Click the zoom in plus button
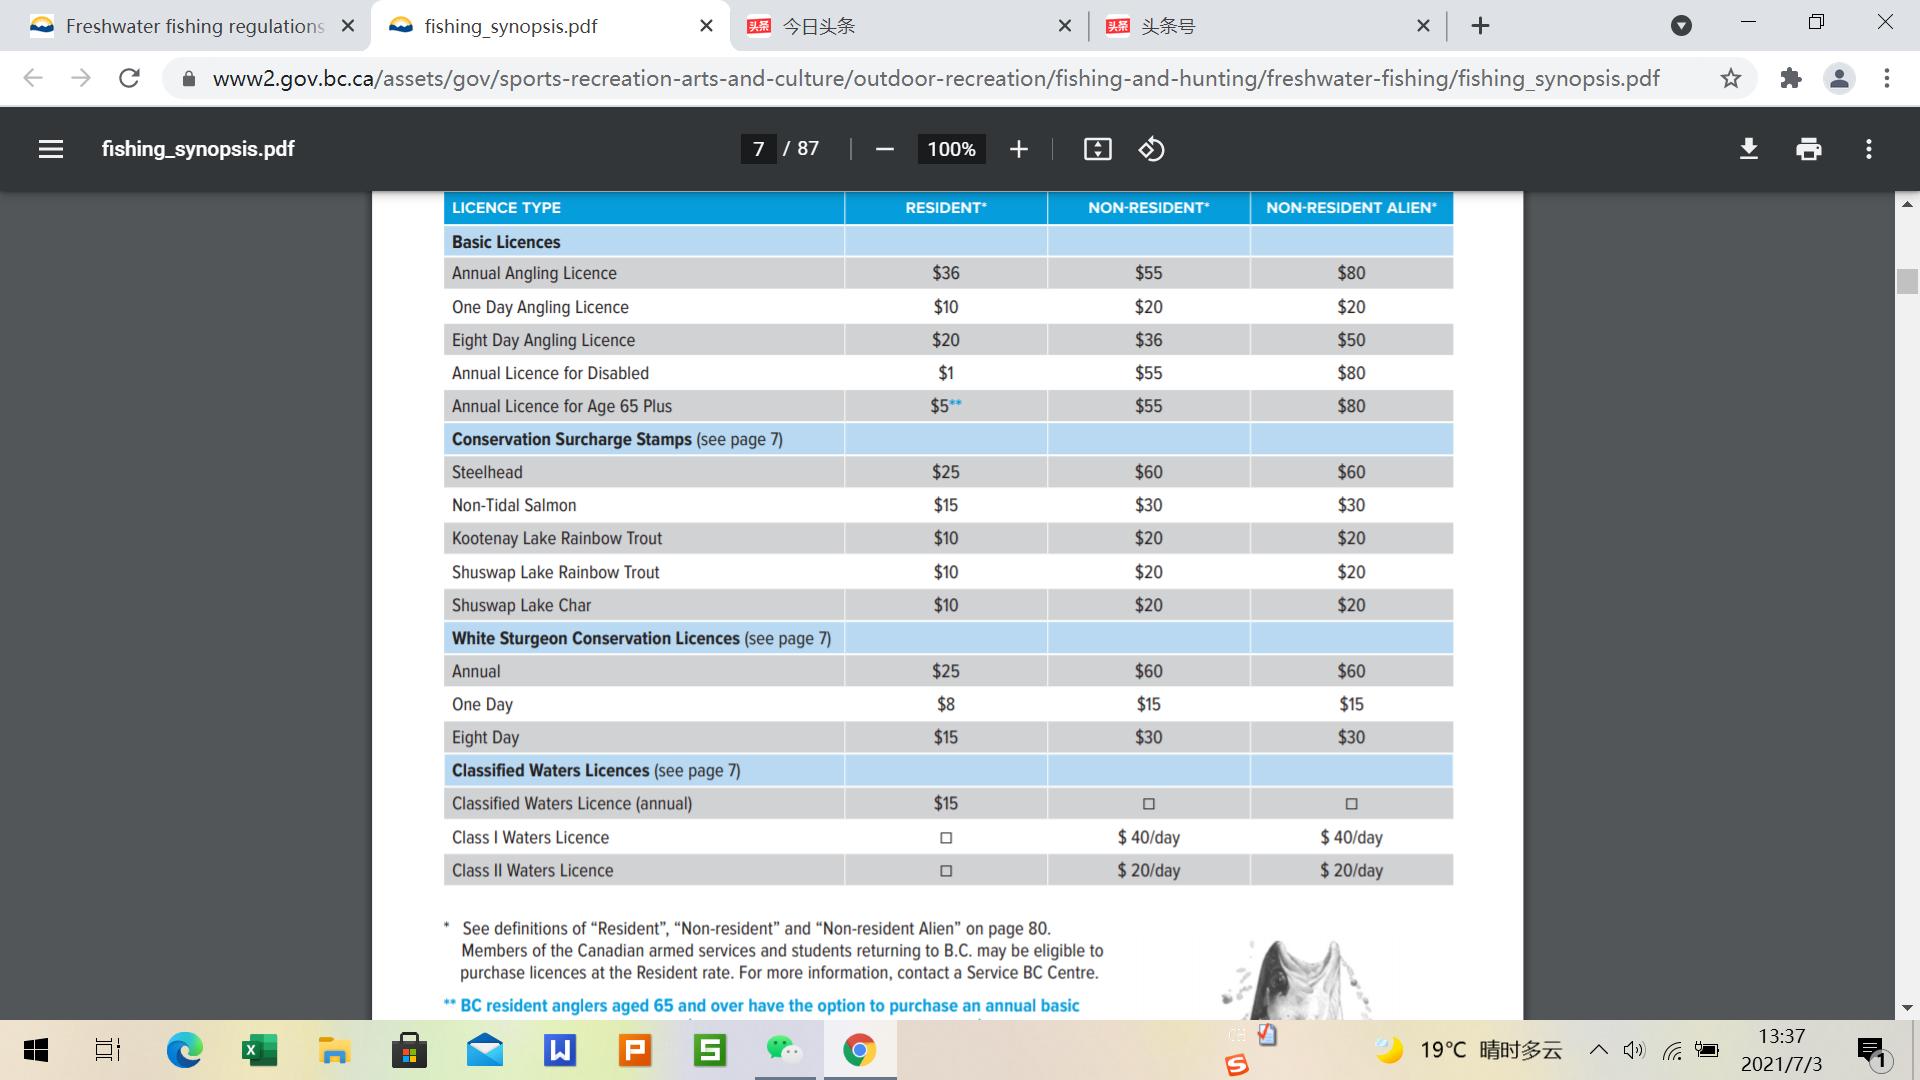 [1018, 149]
